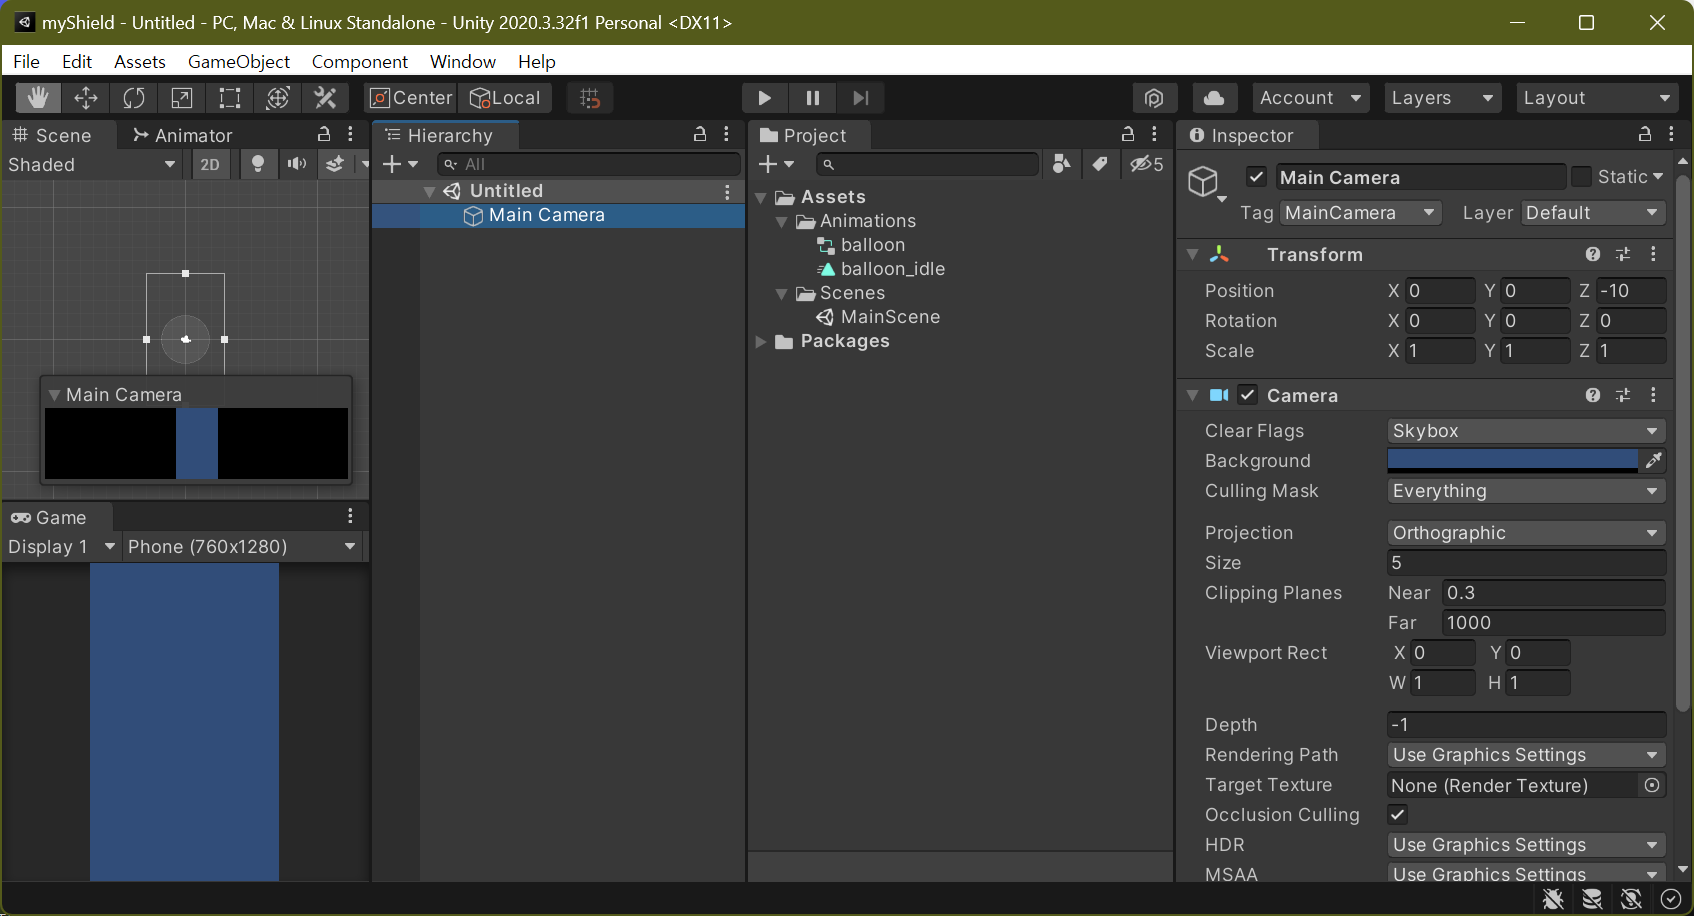Viewport: 1694px width, 916px height.
Task: Open Target Texture object picker
Action: point(1652,785)
